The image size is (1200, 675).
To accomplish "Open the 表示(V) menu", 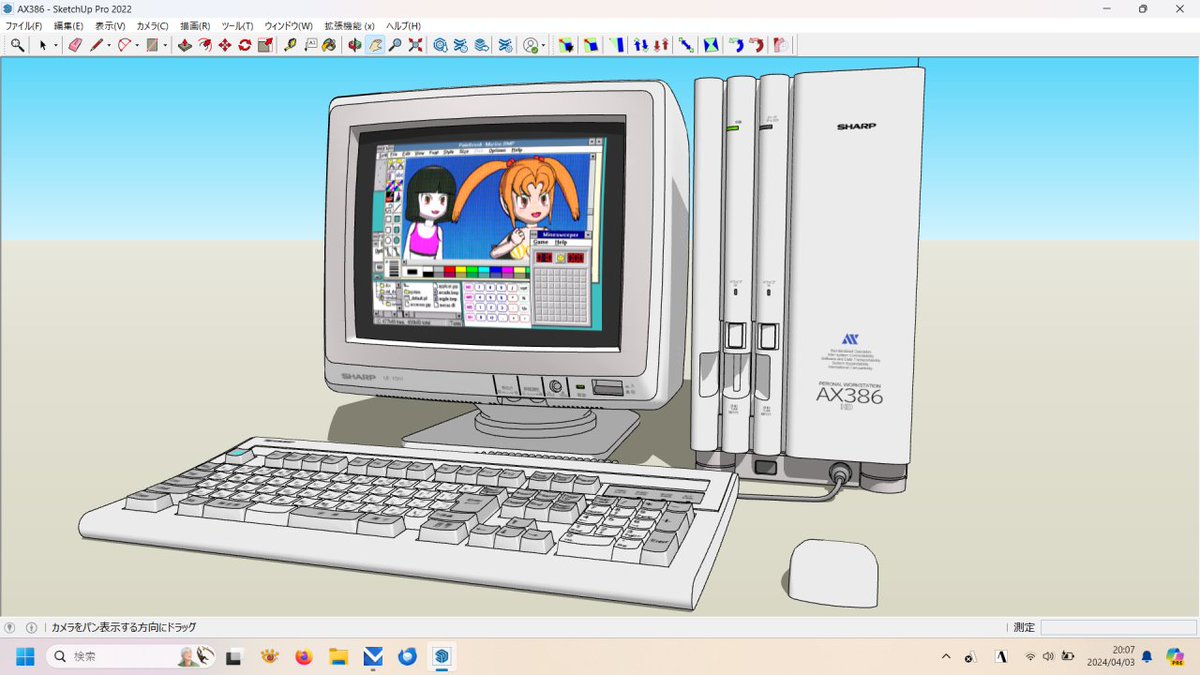I will click(110, 25).
